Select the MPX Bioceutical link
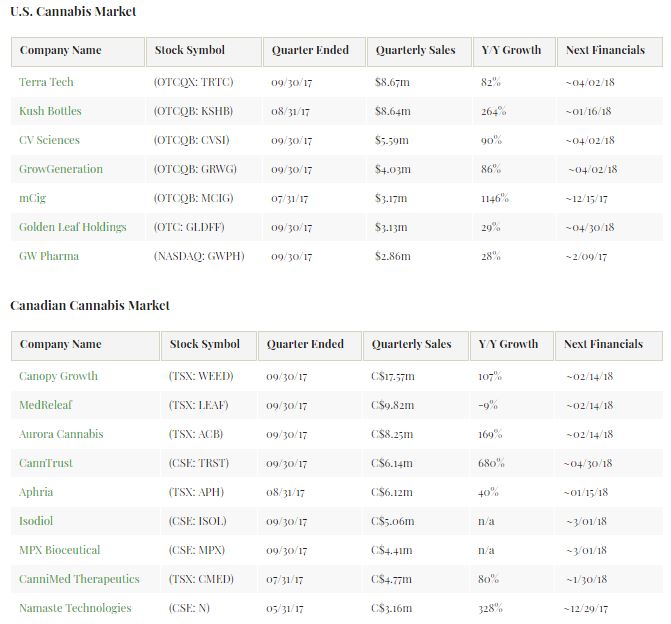The width and height of the screenshot is (671, 624). point(59,550)
